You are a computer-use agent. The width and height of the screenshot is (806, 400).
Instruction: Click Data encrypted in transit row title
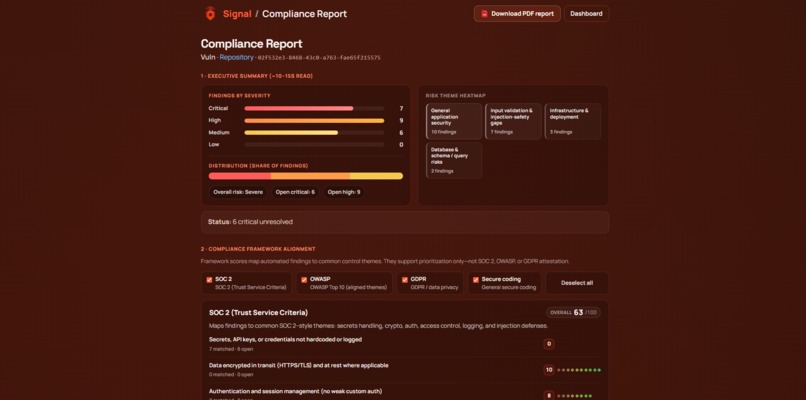[x=299, y=366]
